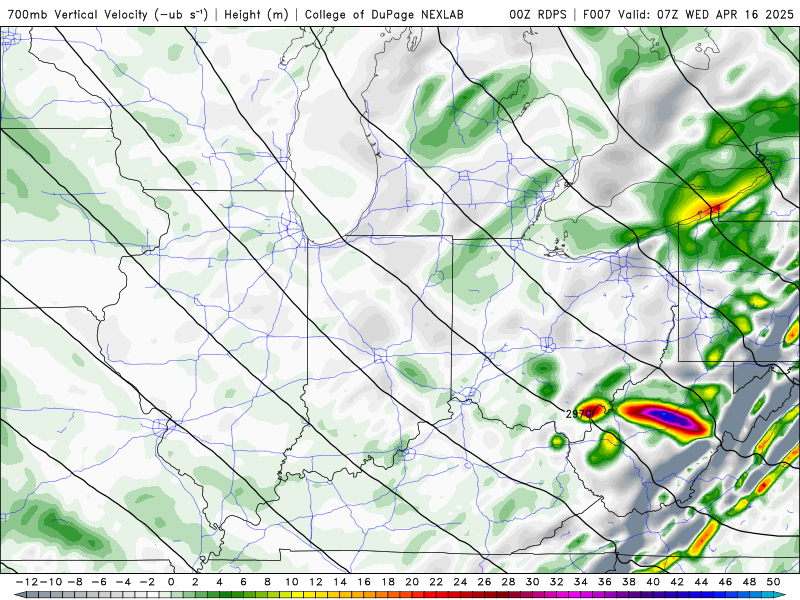Click the "34" color scale label
The width and height of the screenshot is (800, 600).
pos(581,582)
